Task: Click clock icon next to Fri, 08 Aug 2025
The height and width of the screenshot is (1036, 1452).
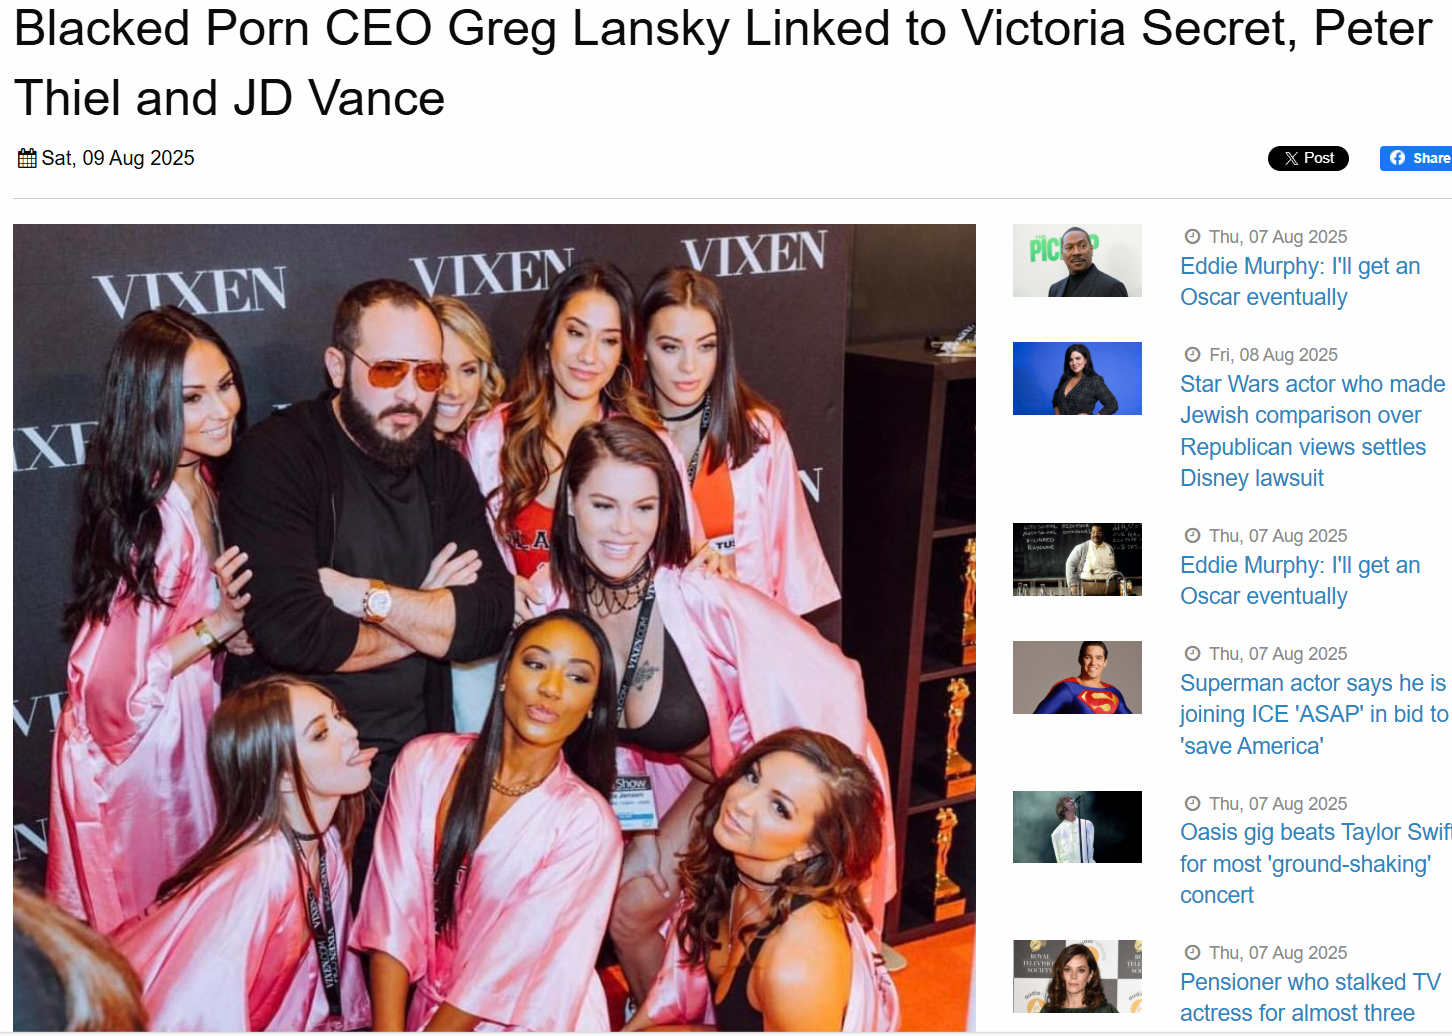Action: click(x=1192, y=355)
